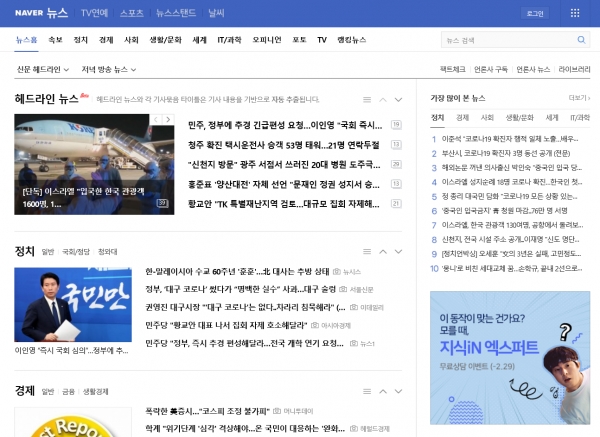The height and width of the screenshot is (437, 600).
Task: Open the IT/과학 menu in main navigation
Action: point(229,39)
